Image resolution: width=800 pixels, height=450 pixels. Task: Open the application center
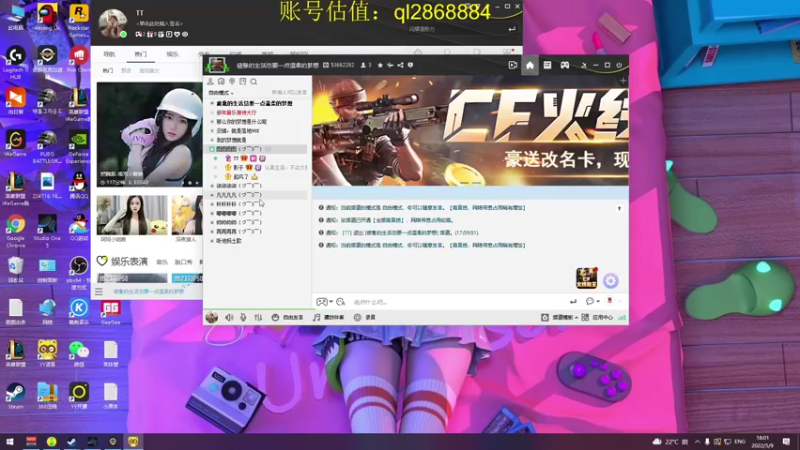(x=597, y=317)
